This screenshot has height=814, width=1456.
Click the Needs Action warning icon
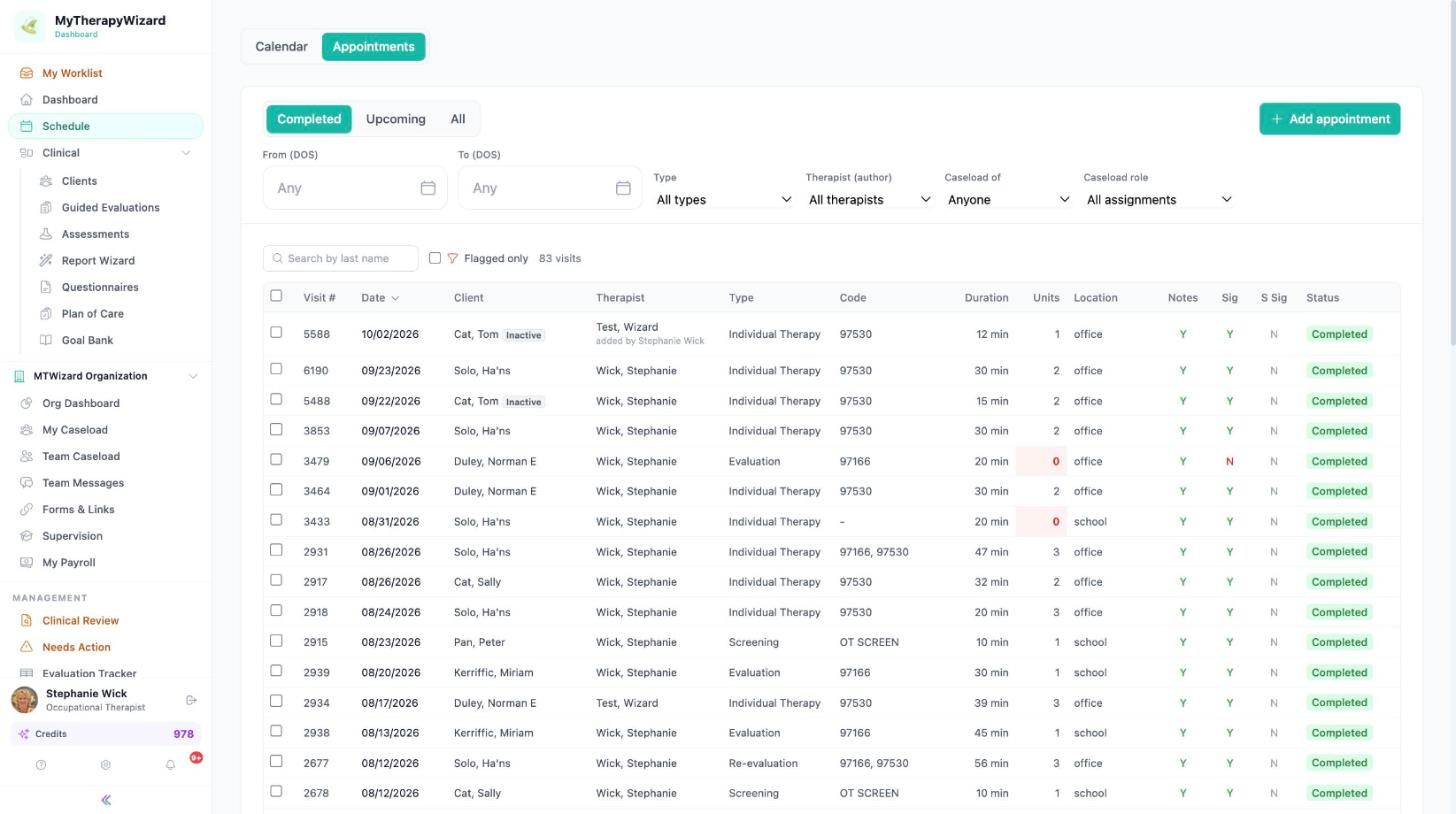[x=26, y=647]
